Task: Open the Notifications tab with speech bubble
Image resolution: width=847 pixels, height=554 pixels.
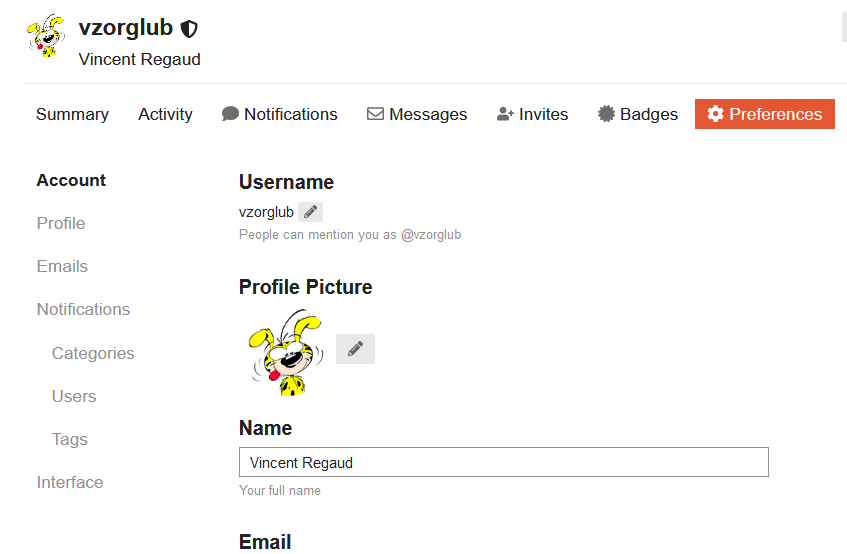Action: click(x=280, y=114)
